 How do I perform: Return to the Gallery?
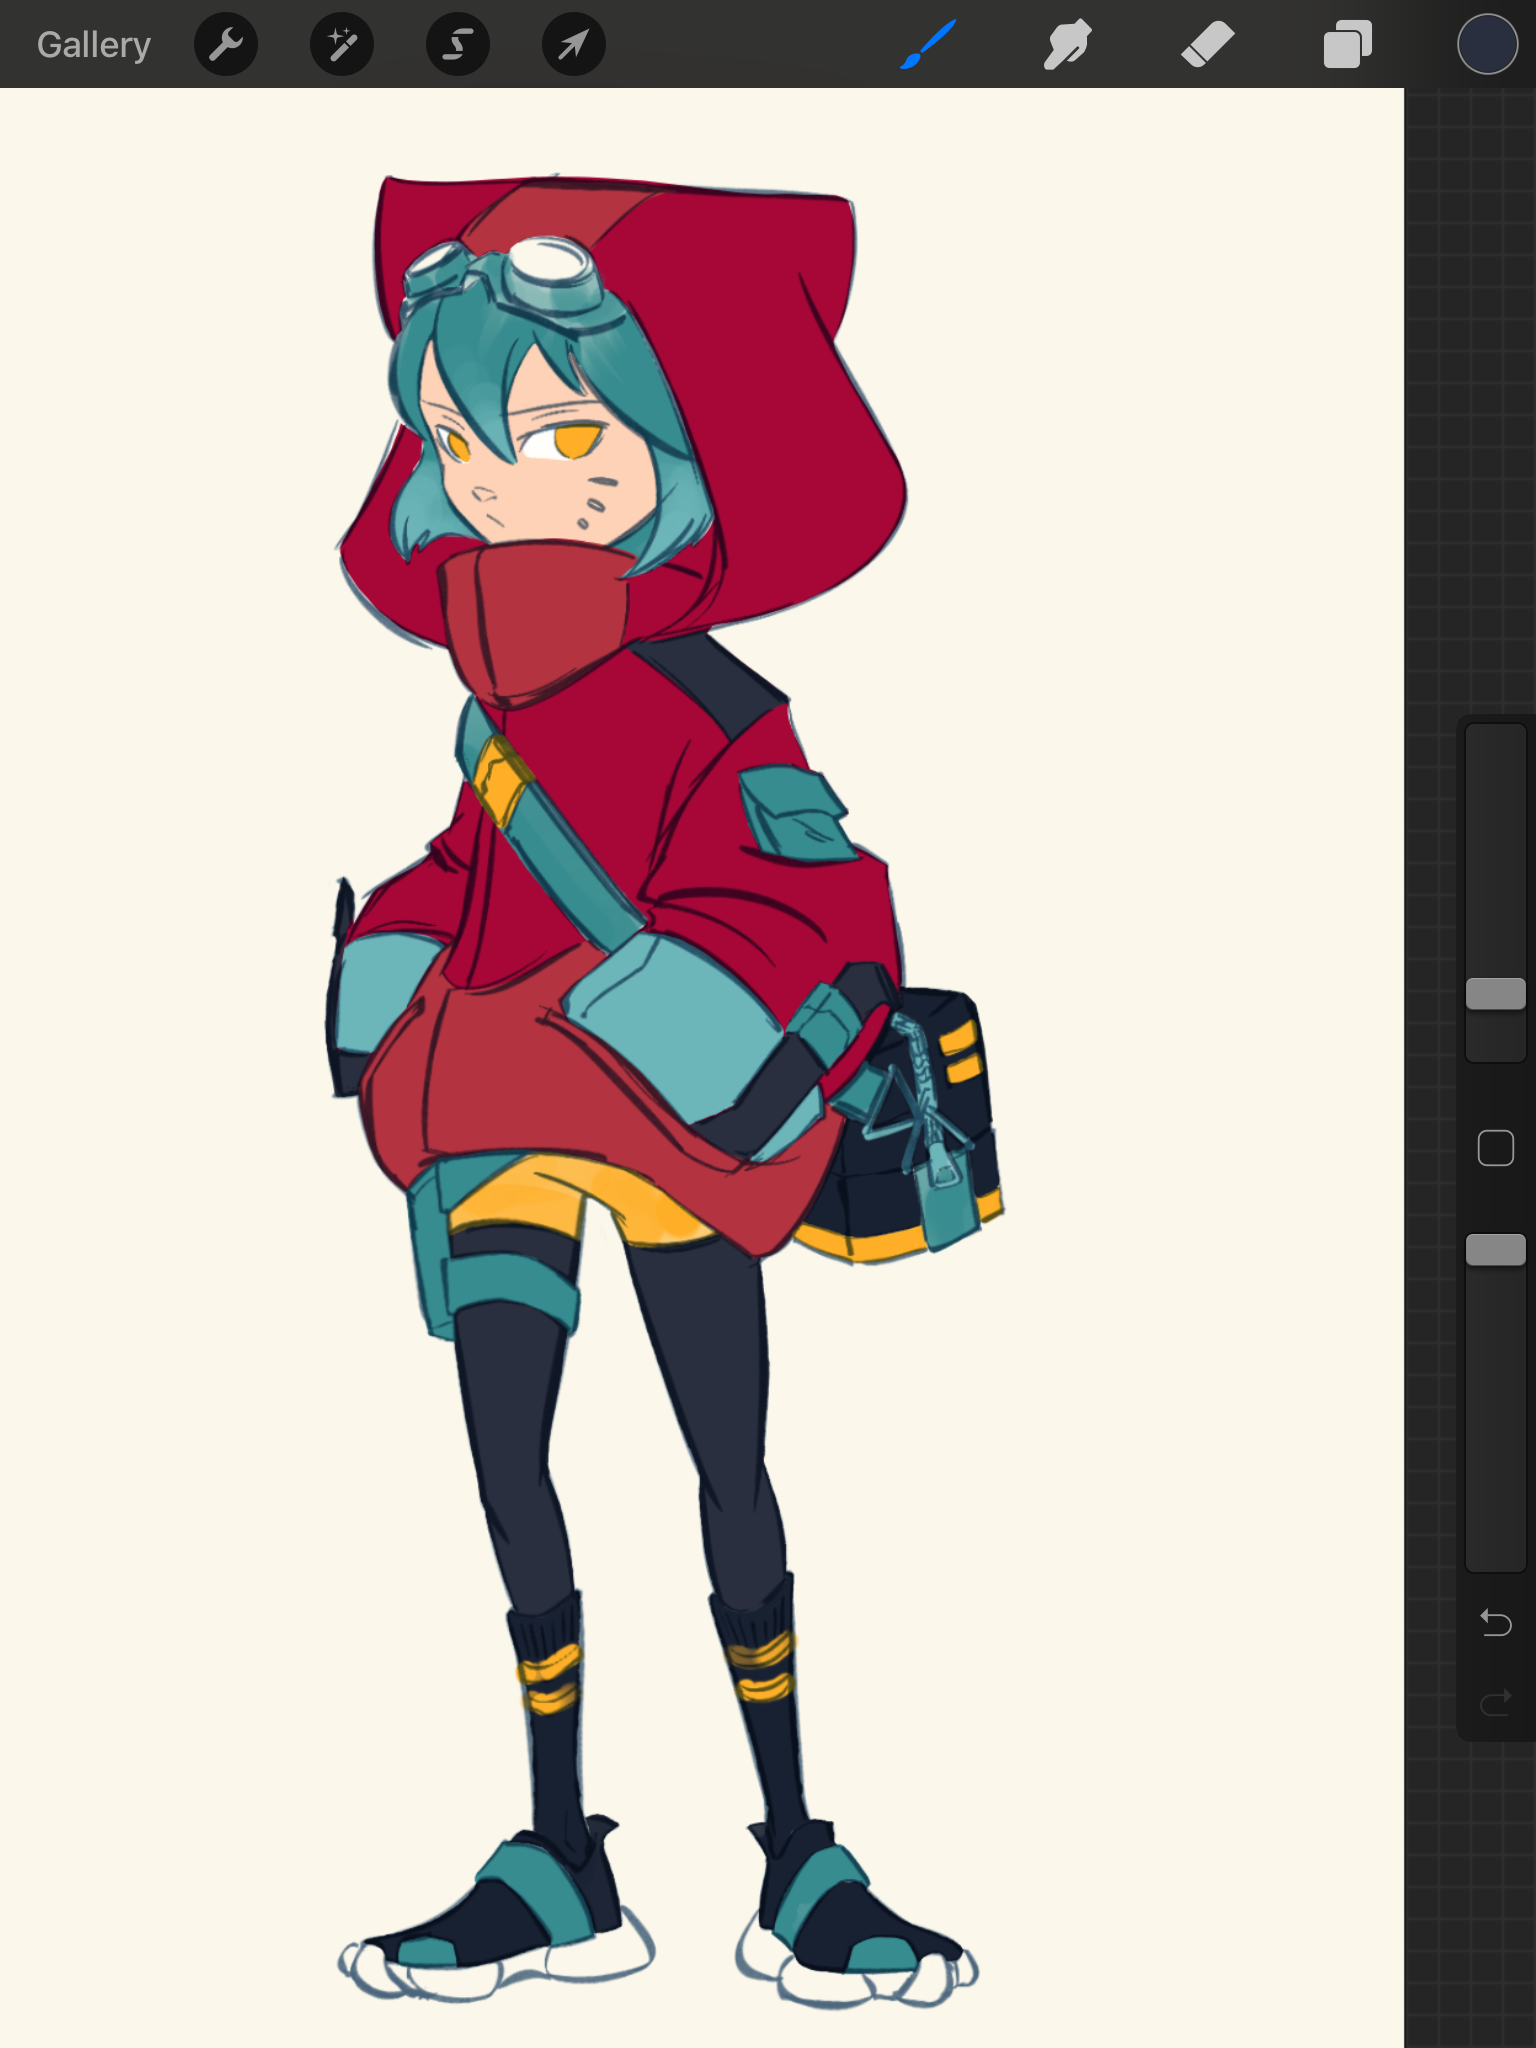coord(94,45)
